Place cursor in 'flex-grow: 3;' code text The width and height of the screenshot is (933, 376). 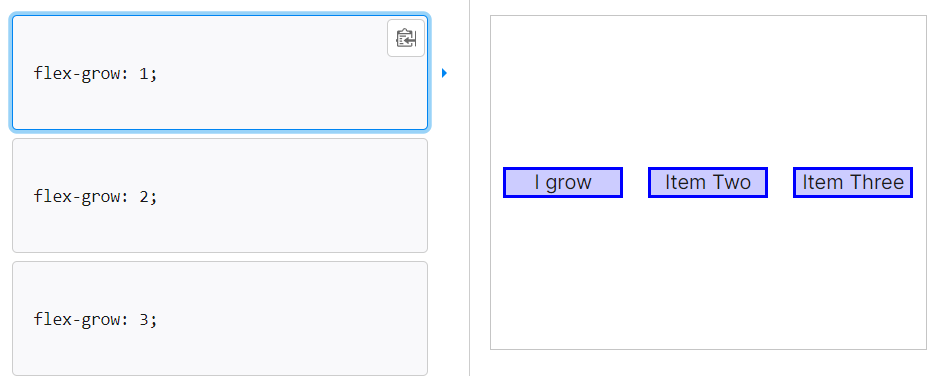click(x=95, y=319)
